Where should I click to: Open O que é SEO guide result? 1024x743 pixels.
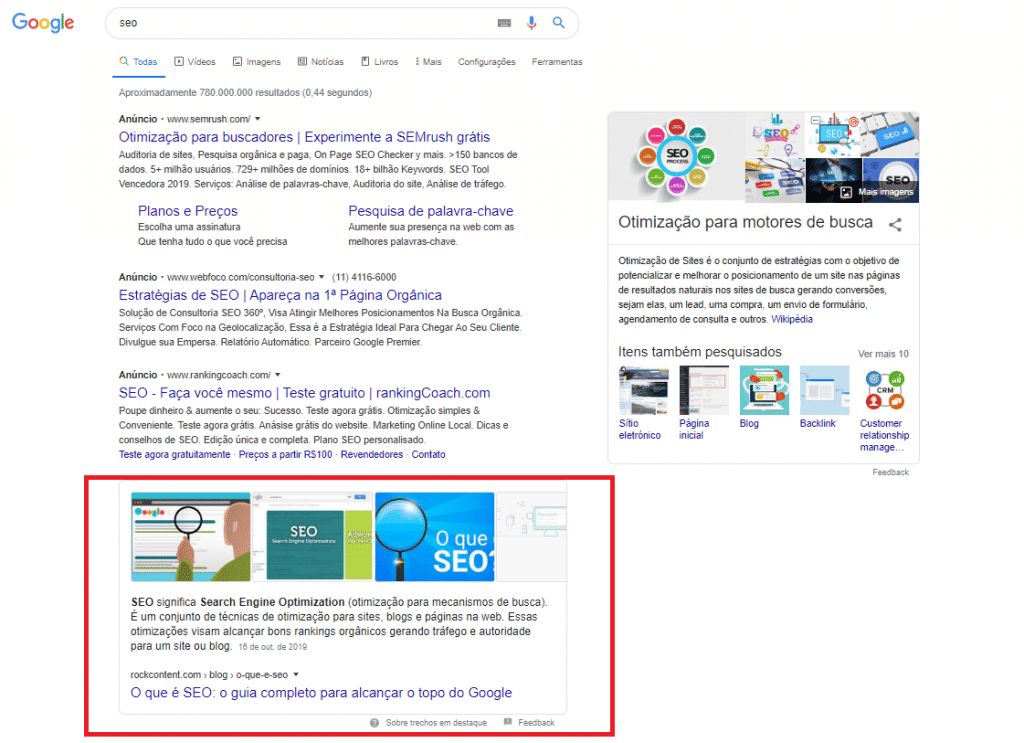pos(321,693)
